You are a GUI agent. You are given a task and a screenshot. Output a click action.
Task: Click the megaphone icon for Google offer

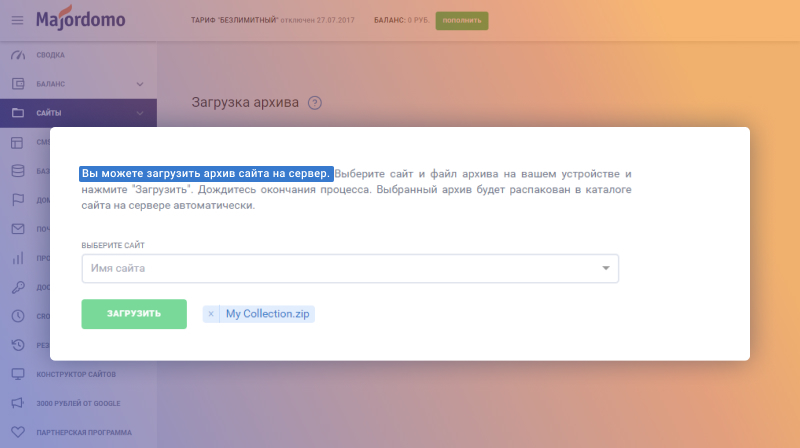[17, 403]
